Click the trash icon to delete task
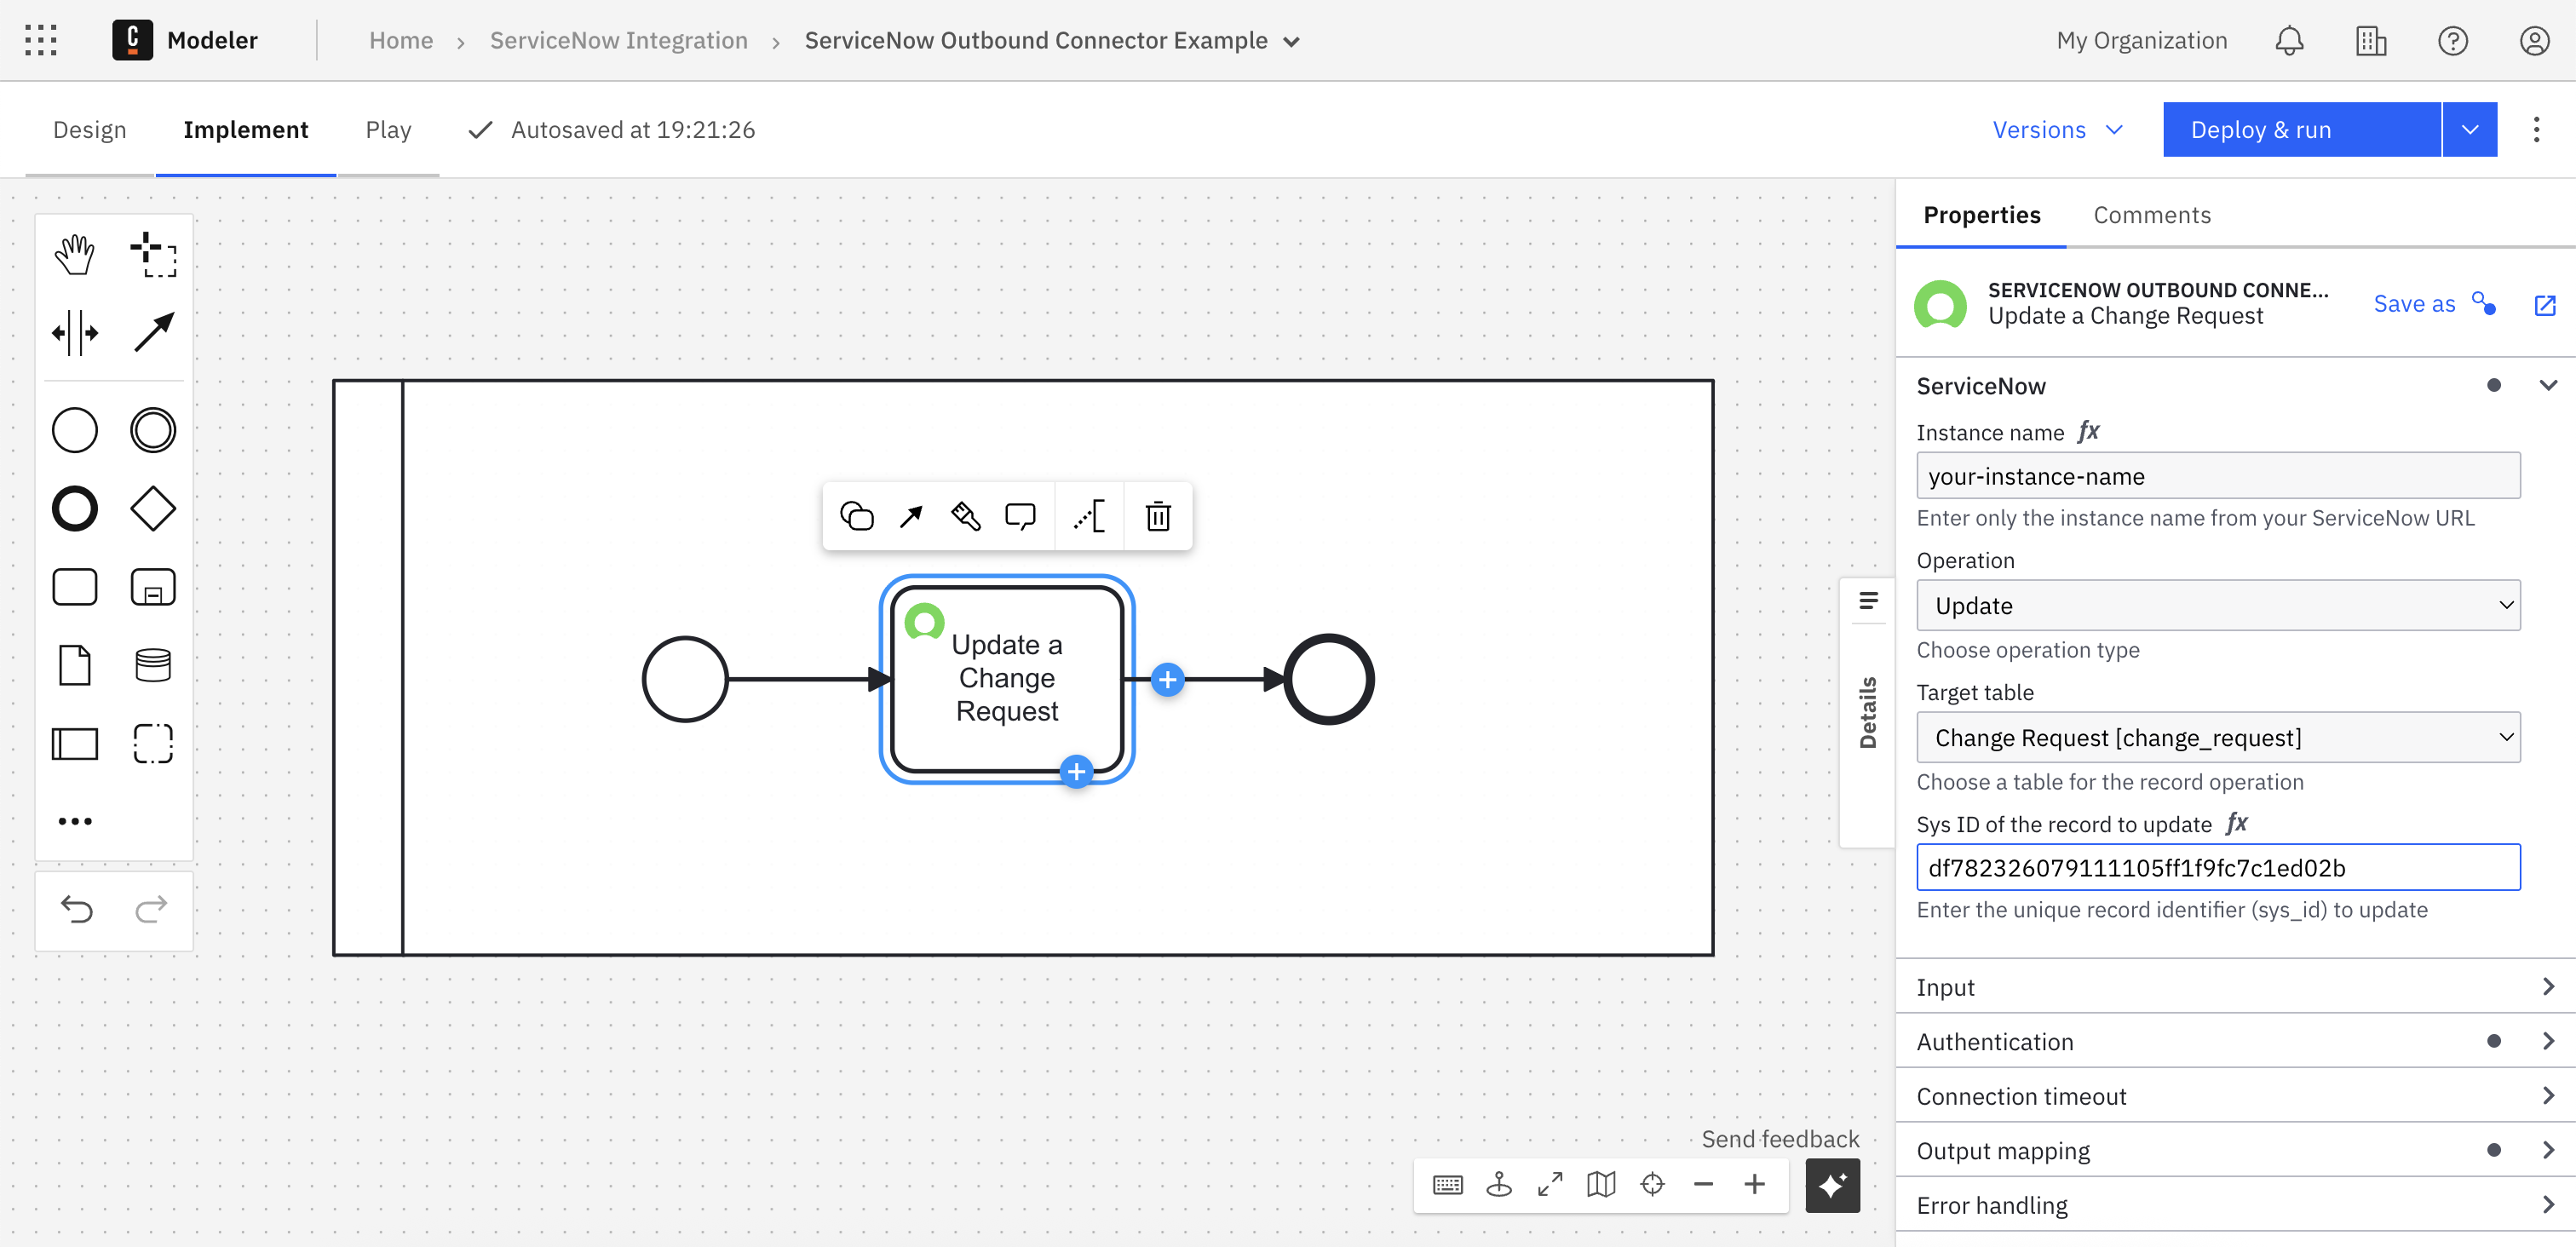 click(x=1157, y=516)
